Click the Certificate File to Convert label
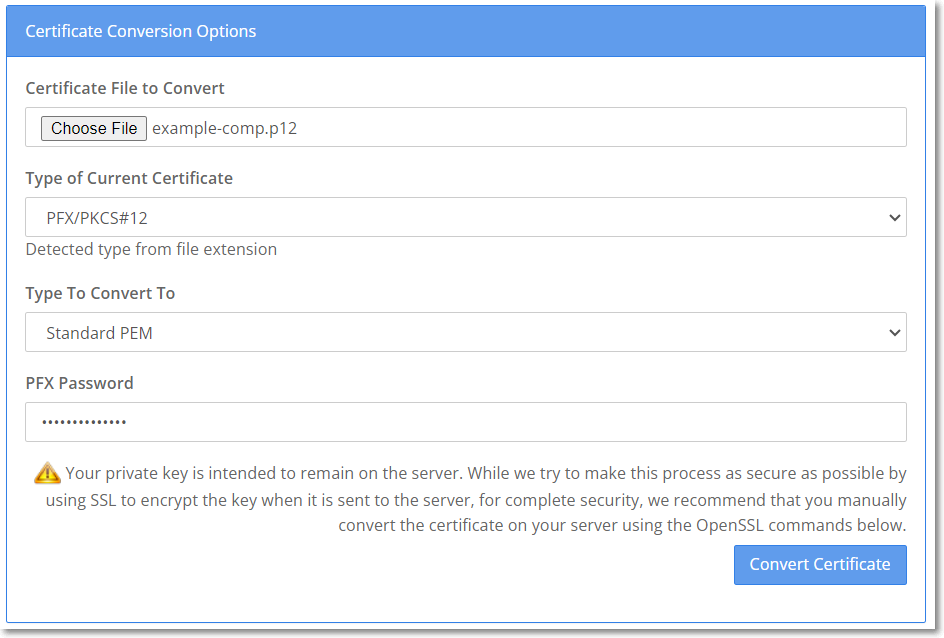The image size is (944, 638). tap(125, 88)
